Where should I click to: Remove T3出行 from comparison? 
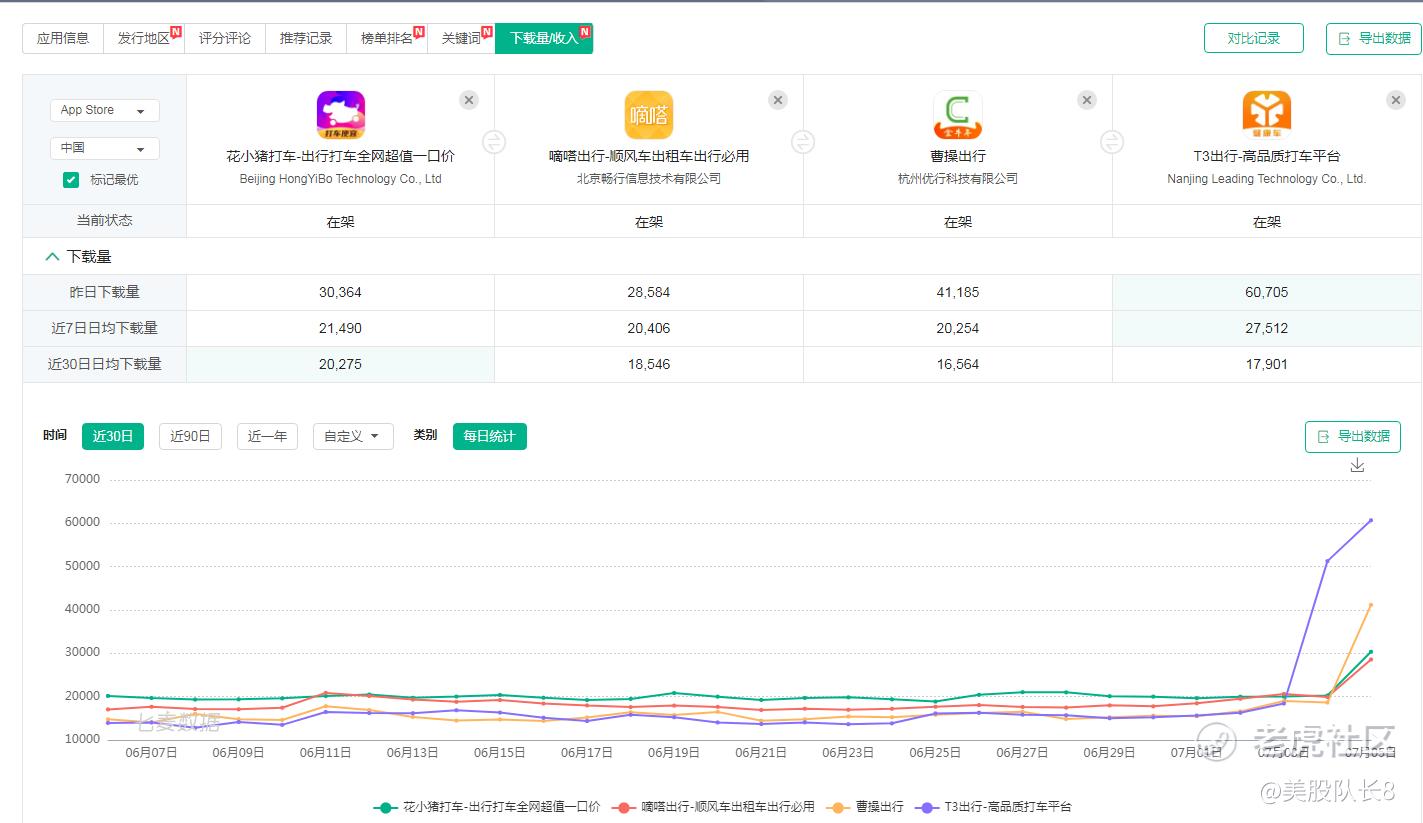pyautogui.click(x=1396, y=100)
